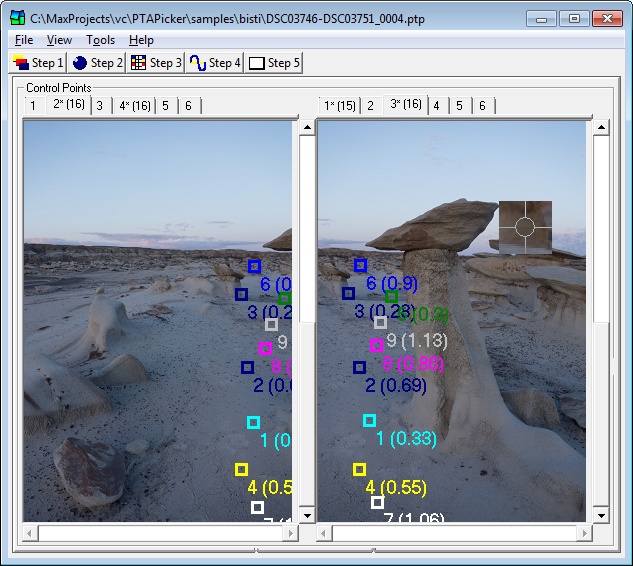Open Step 5 with rectangle icon
This screenshot has height=566, width=633.
tap(274, 63)
